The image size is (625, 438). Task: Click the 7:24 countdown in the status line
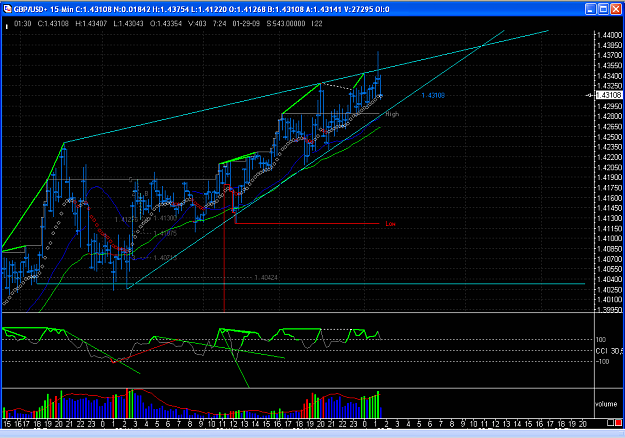click(x=220, y=24)
